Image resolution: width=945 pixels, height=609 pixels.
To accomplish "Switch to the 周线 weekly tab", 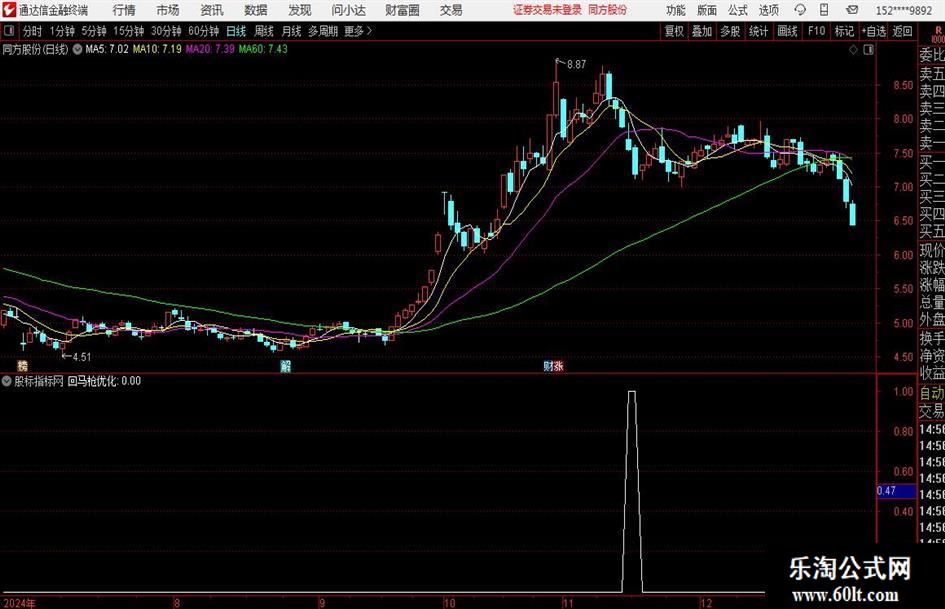I will 263,31.
